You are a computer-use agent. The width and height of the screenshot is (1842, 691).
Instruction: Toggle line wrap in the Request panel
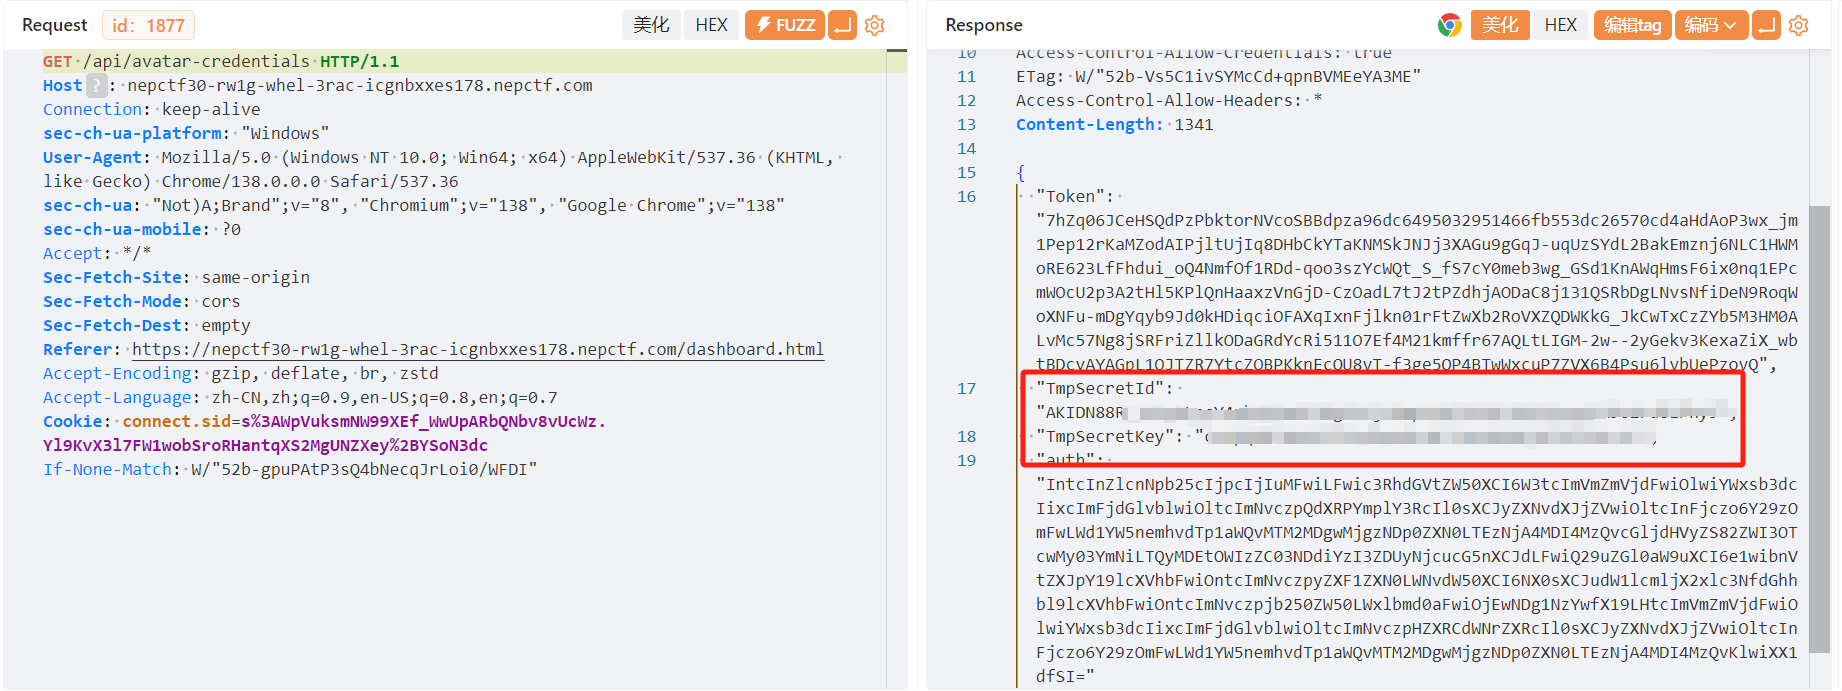tap(843, 25)
